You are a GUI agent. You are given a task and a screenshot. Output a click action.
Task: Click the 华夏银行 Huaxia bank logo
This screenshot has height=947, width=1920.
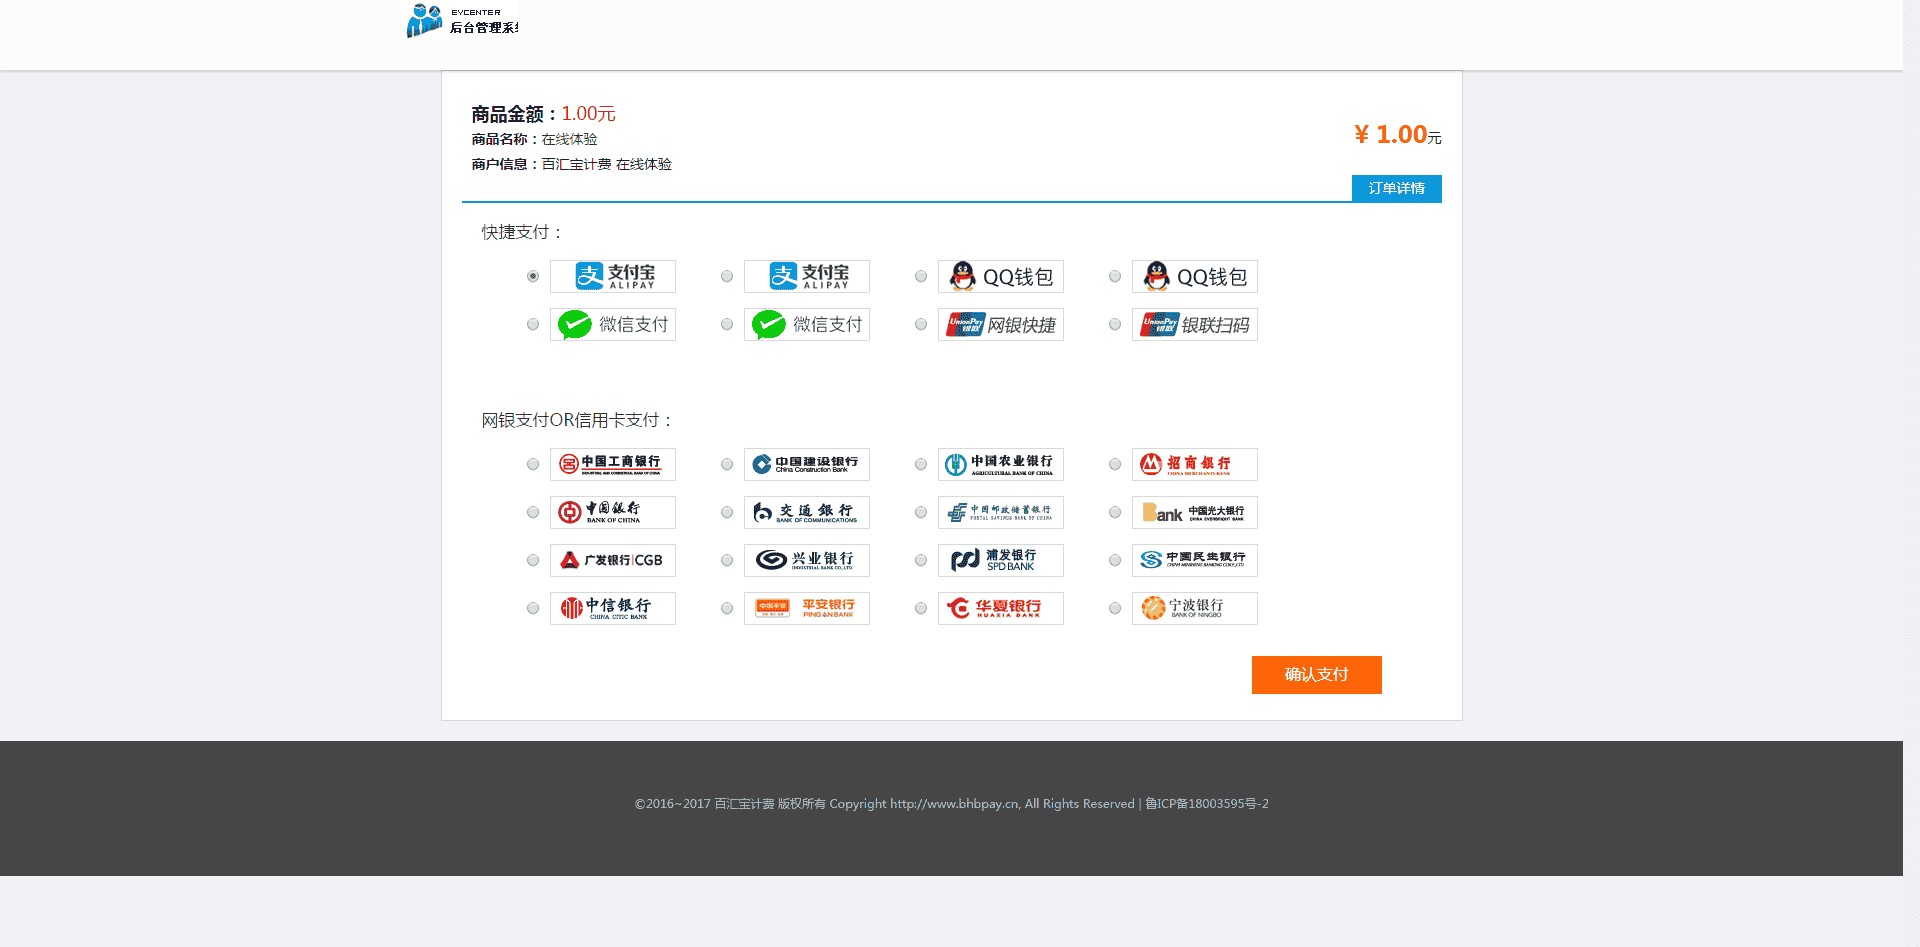pyautogui.click(x=1001, y=608)
